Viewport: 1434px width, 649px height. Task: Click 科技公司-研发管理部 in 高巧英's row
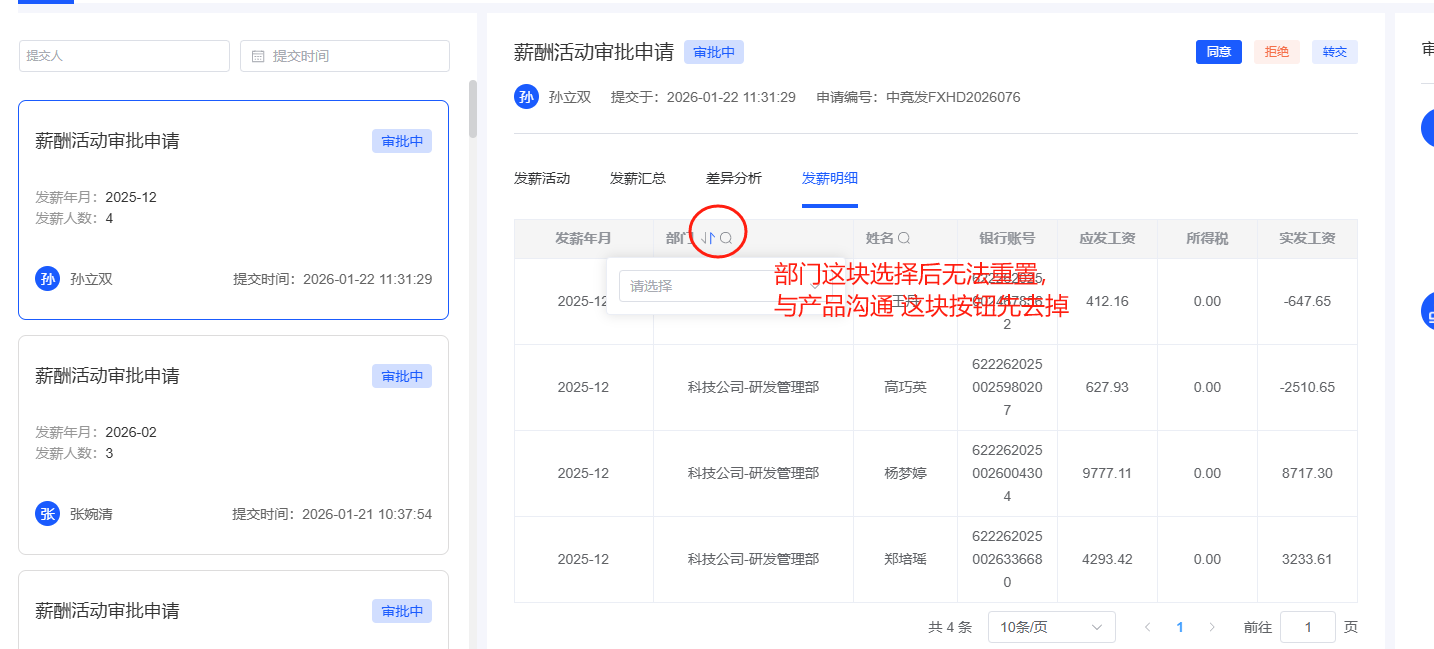[x=753, y=387]
